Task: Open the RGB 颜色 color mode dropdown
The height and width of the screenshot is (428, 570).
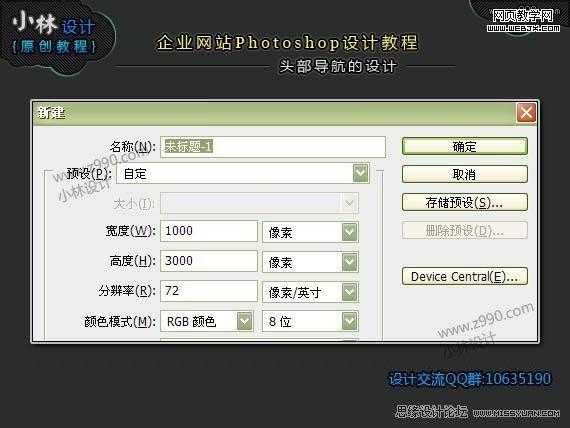Action: pyautogui.click(x=206, y=321)
